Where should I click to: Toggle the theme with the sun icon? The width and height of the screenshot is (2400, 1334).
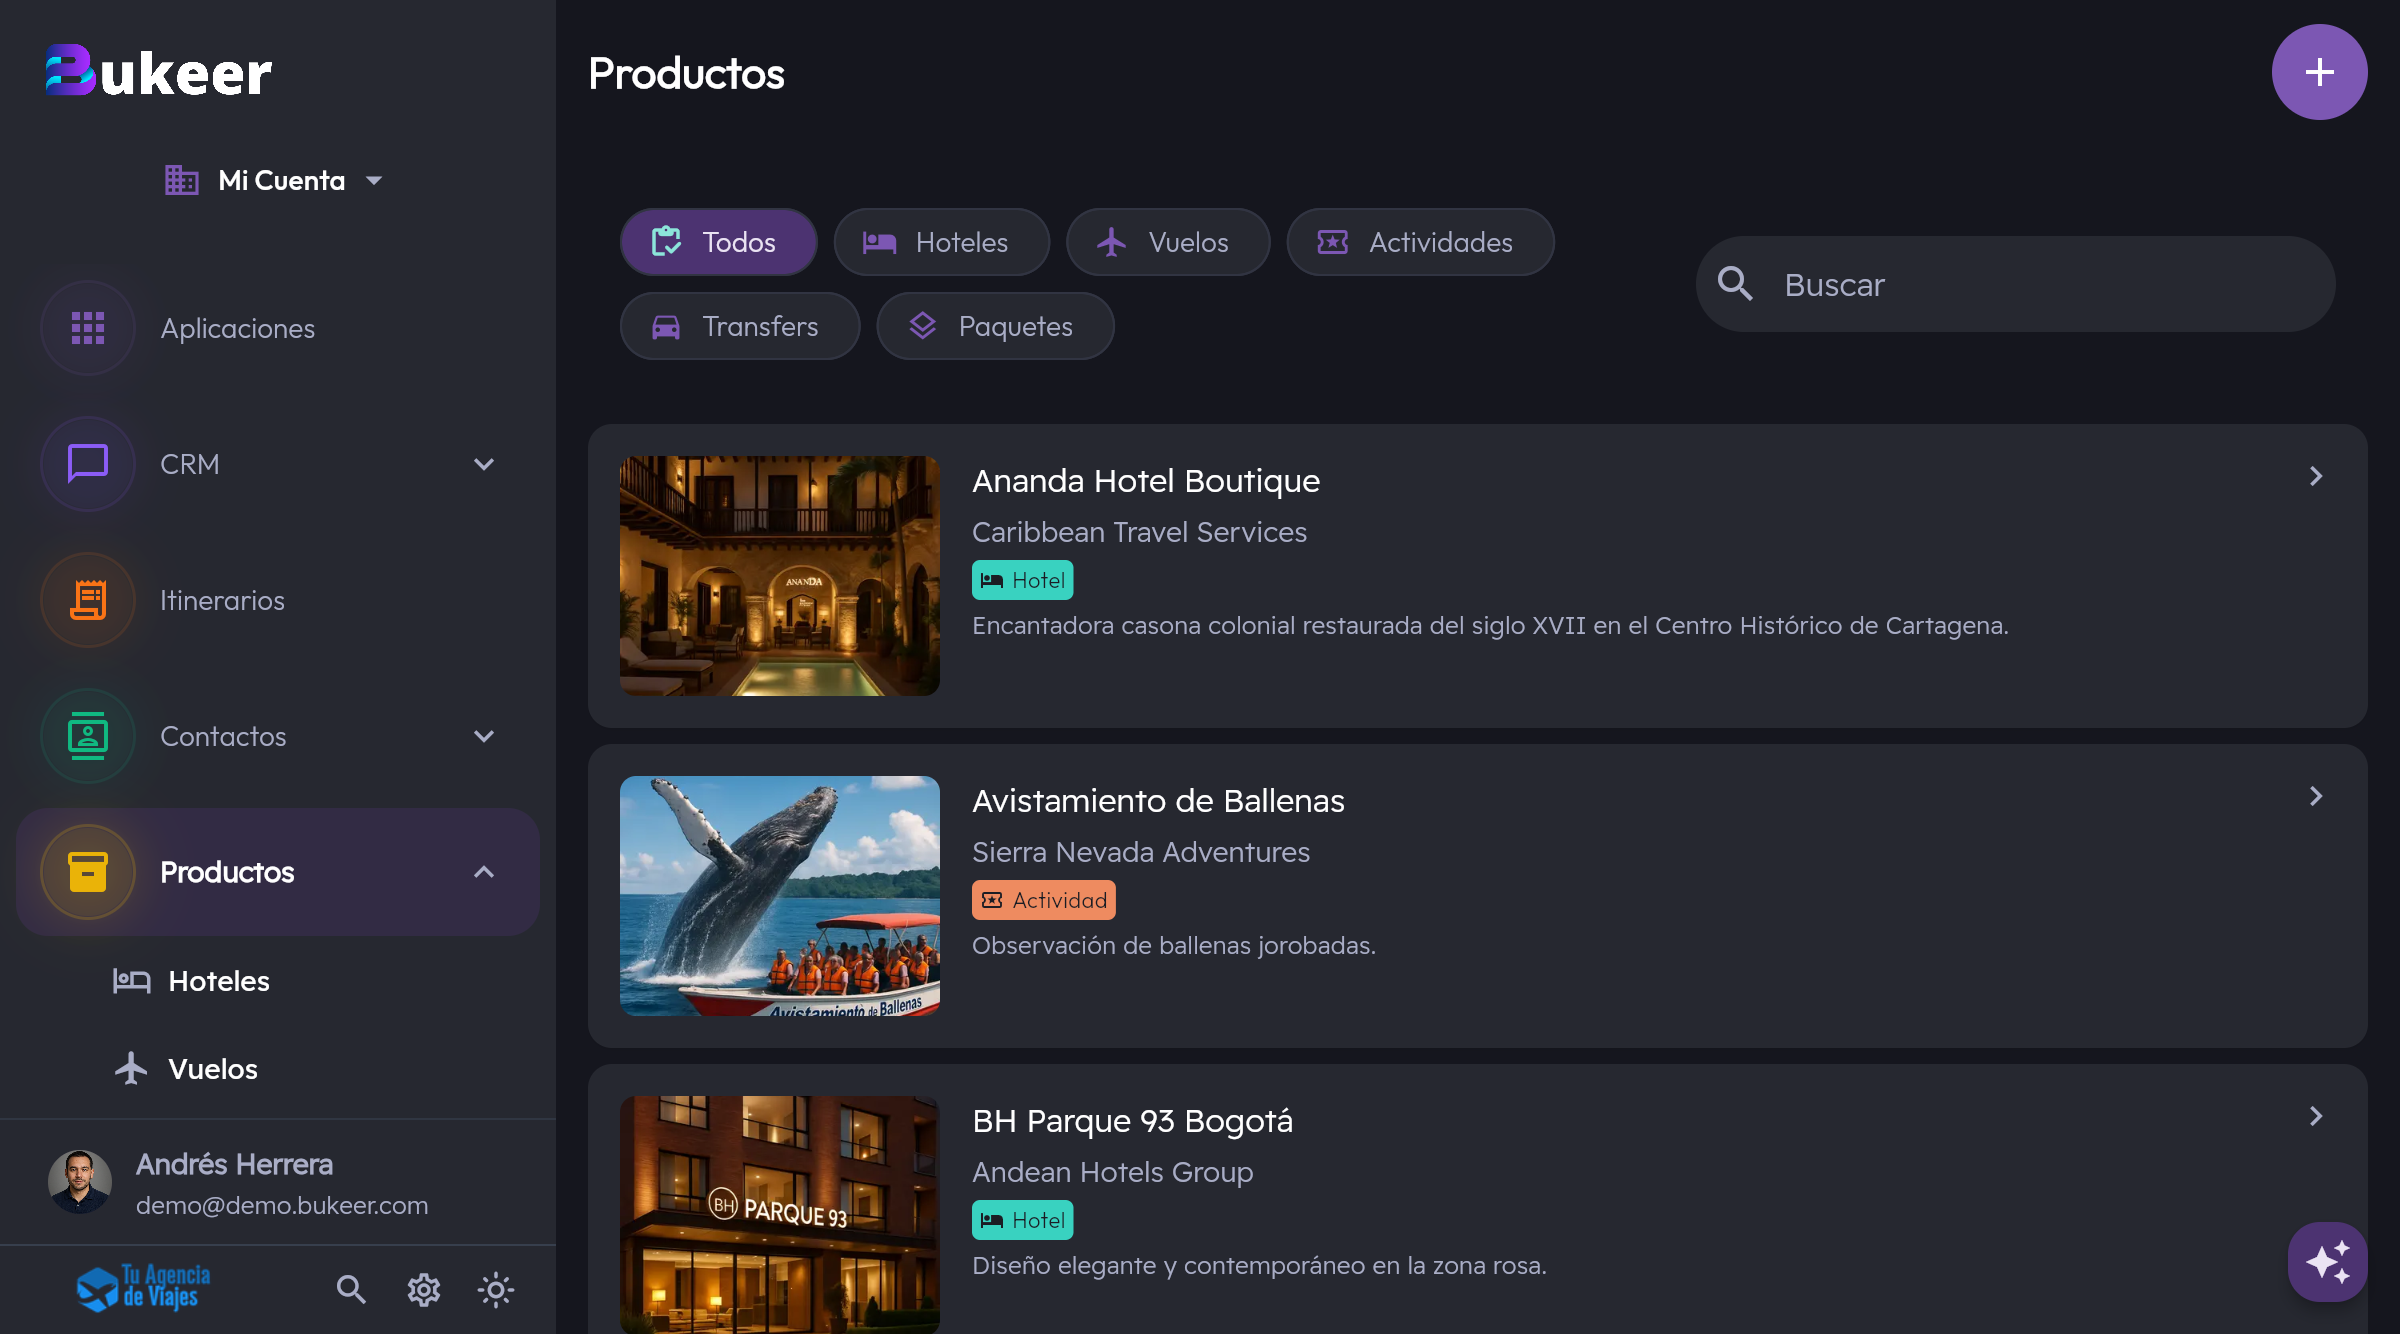click(x=495, y=1290)
